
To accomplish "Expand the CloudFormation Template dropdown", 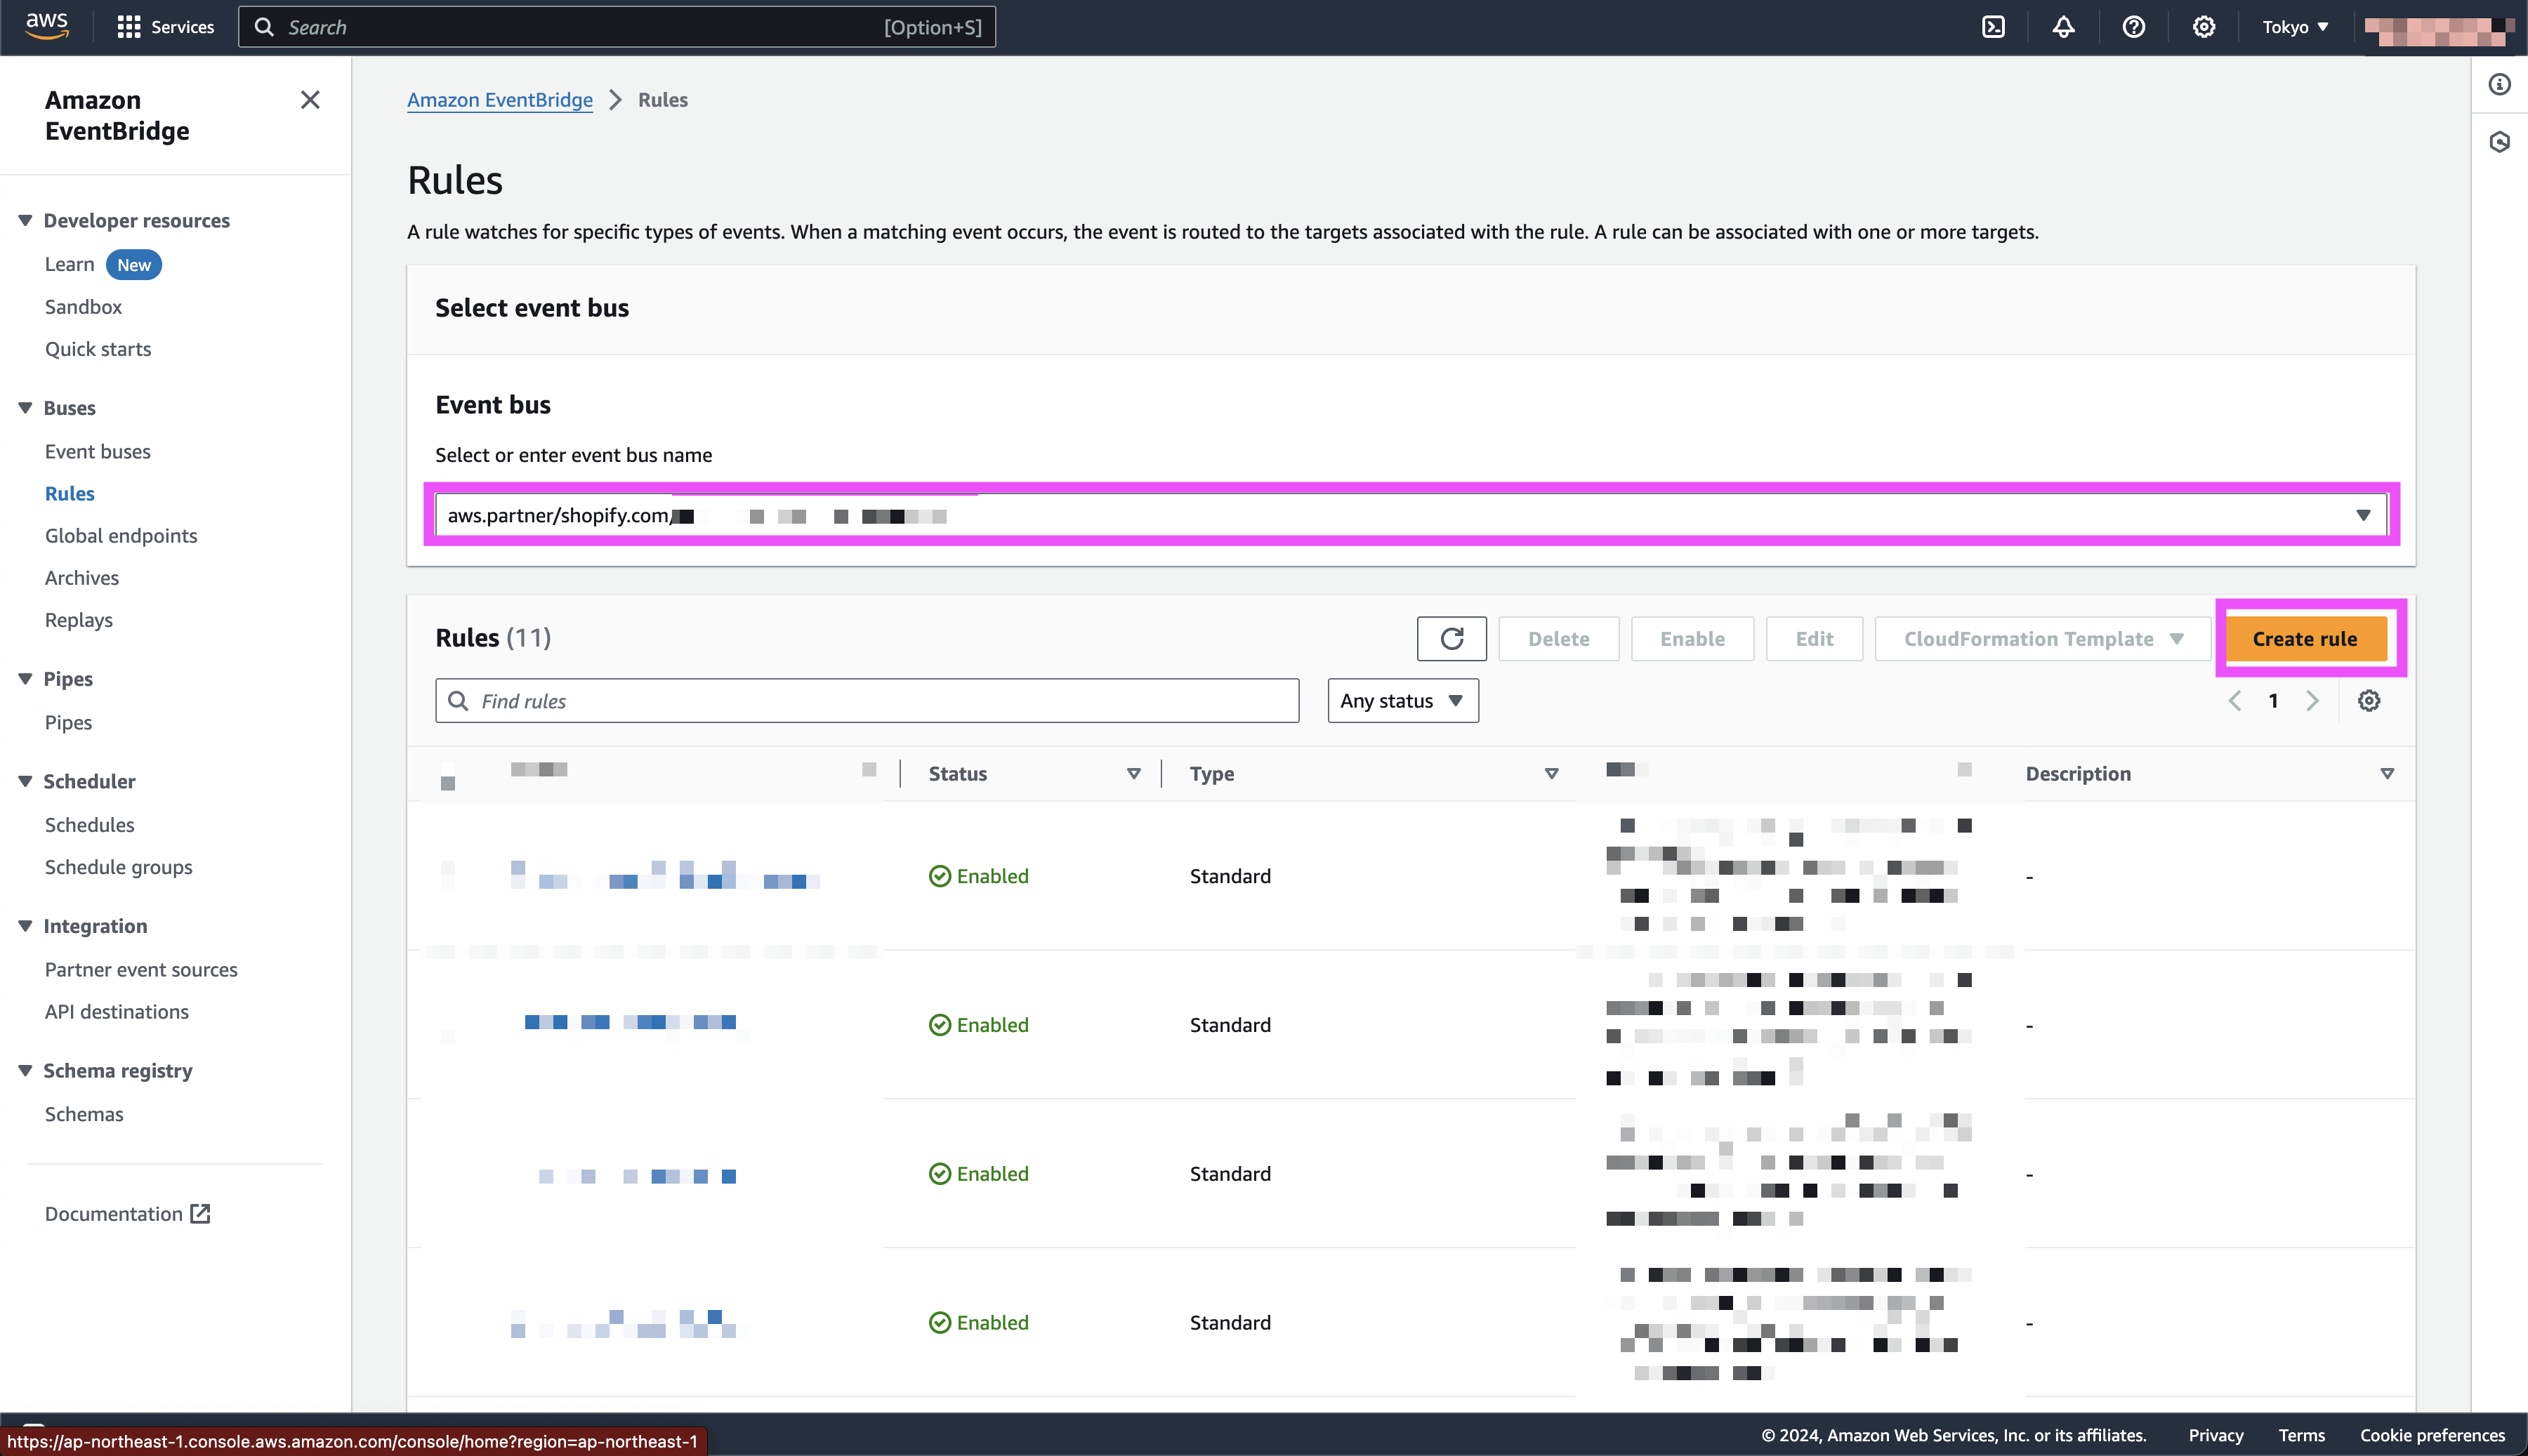I will click(2042, 639).
